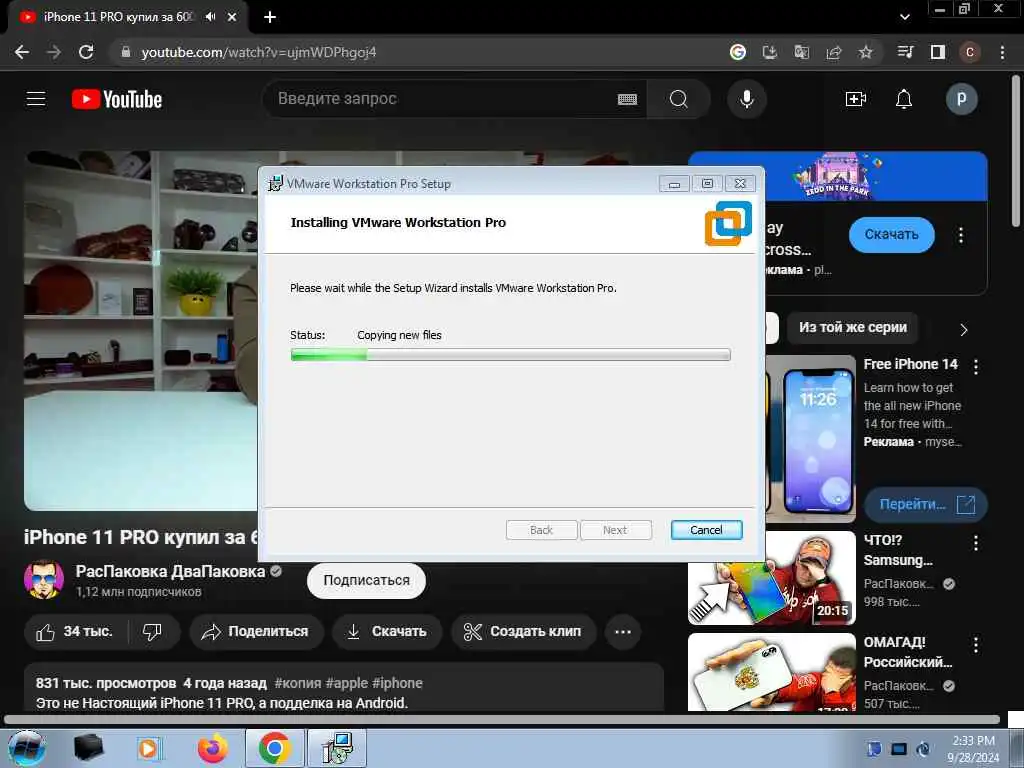Click the Перейти button on the ad

click(x=925, y=504)
